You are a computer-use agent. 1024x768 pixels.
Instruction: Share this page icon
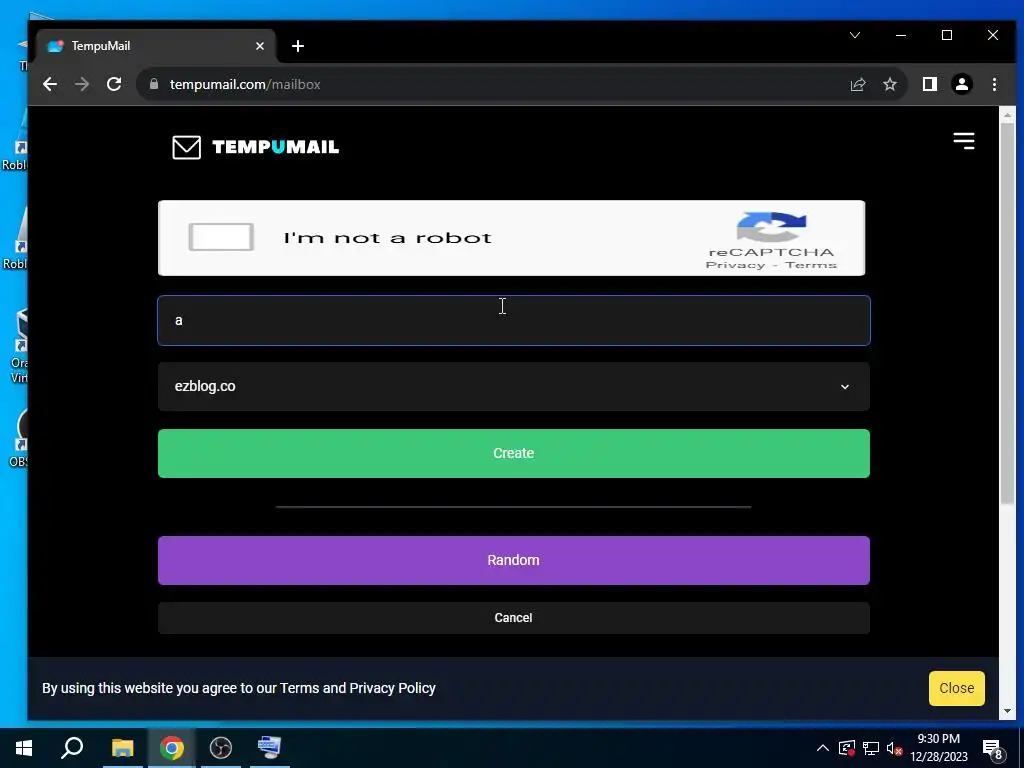coord(857,84)
